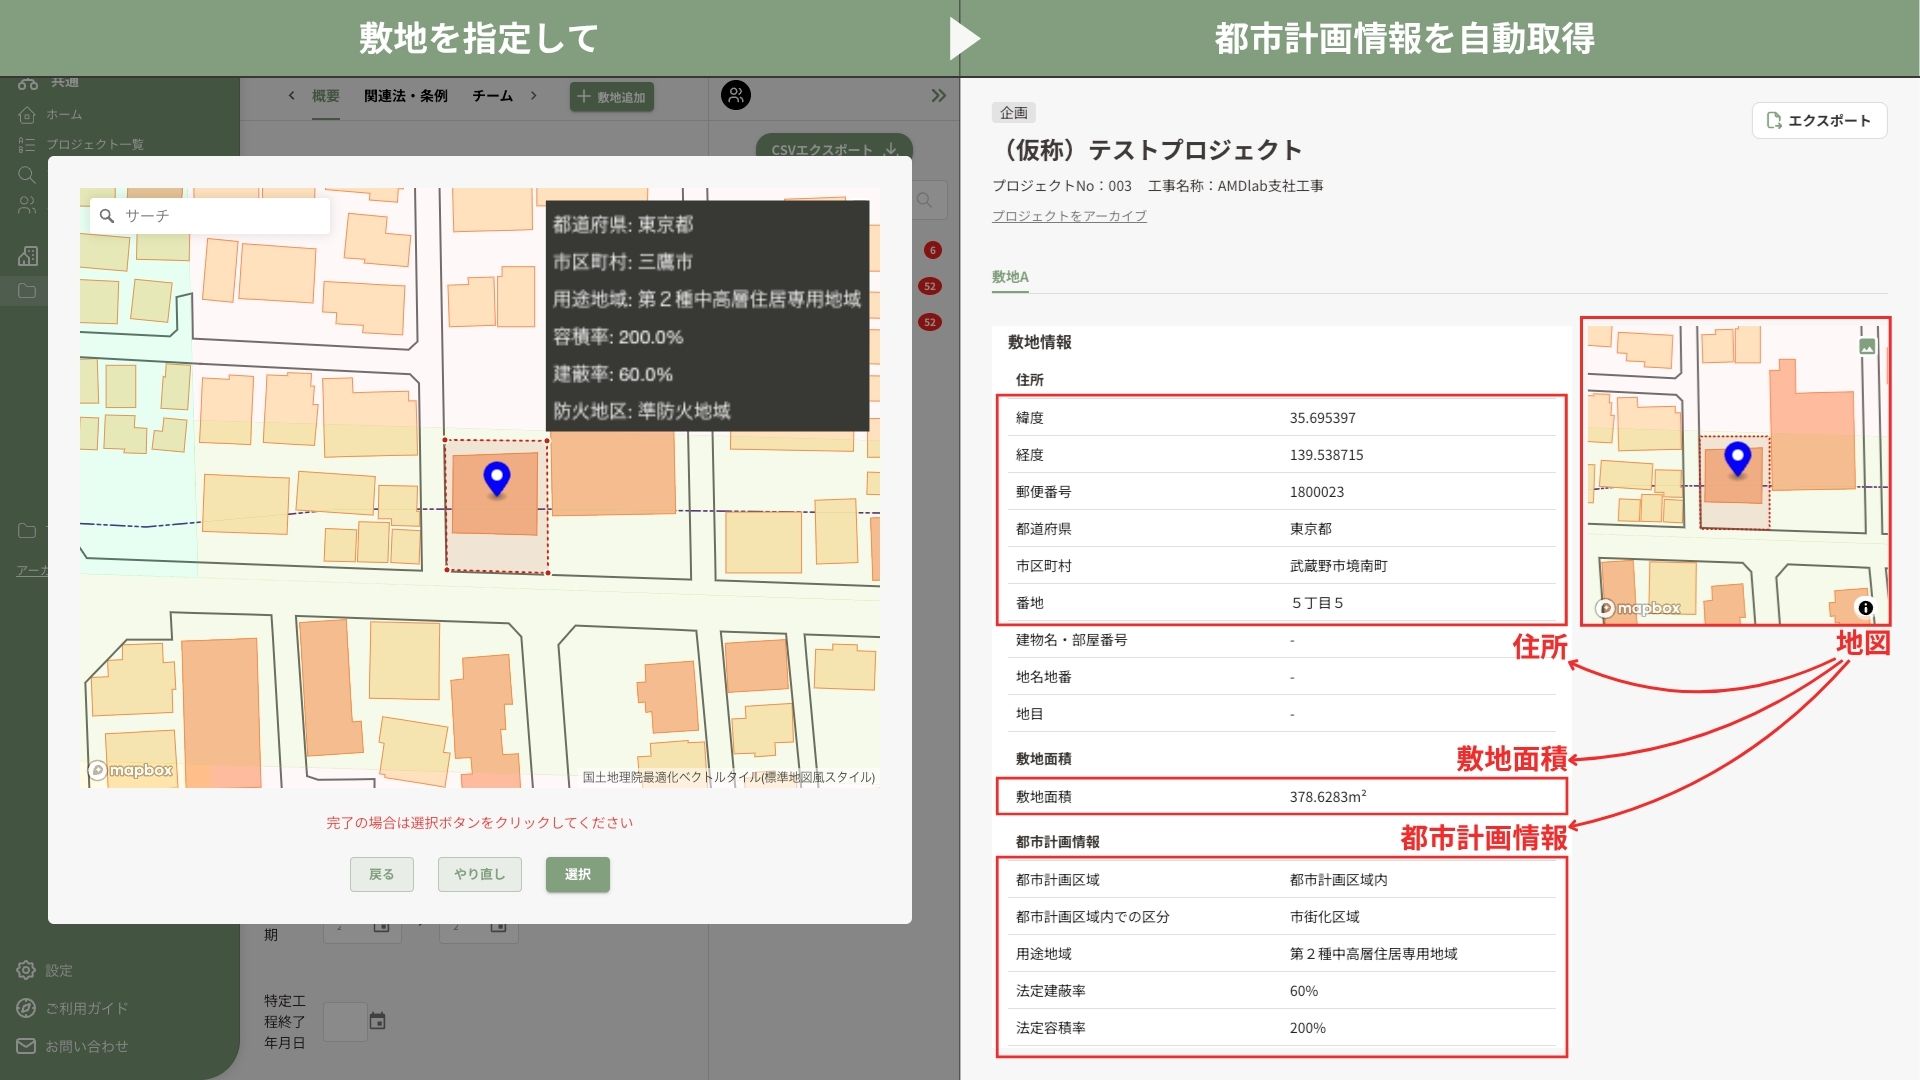
Task: Click the previous tab chevron before 概要
Action: (x=291, y=96)
